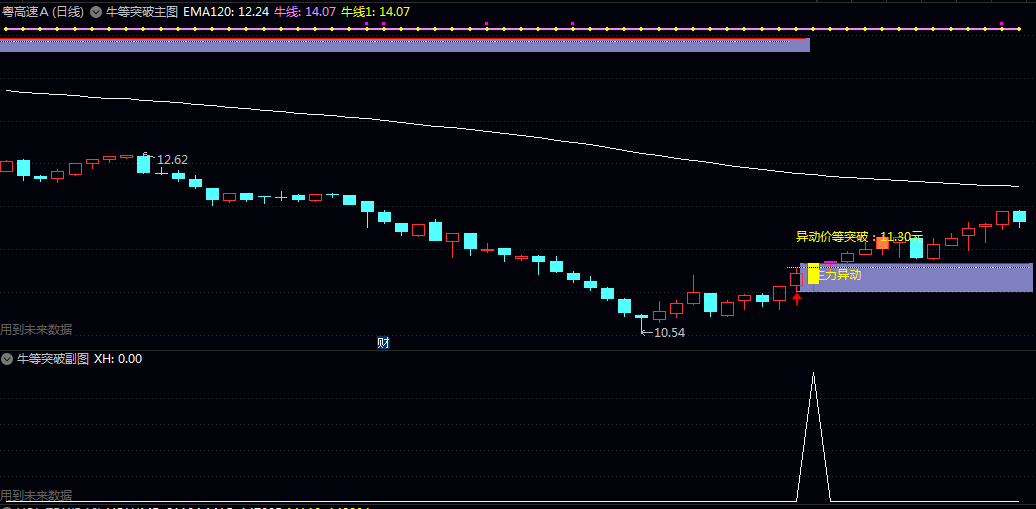Click the purple 主力异动 zone box
The image size is (1036, 509).
point(916,278)
